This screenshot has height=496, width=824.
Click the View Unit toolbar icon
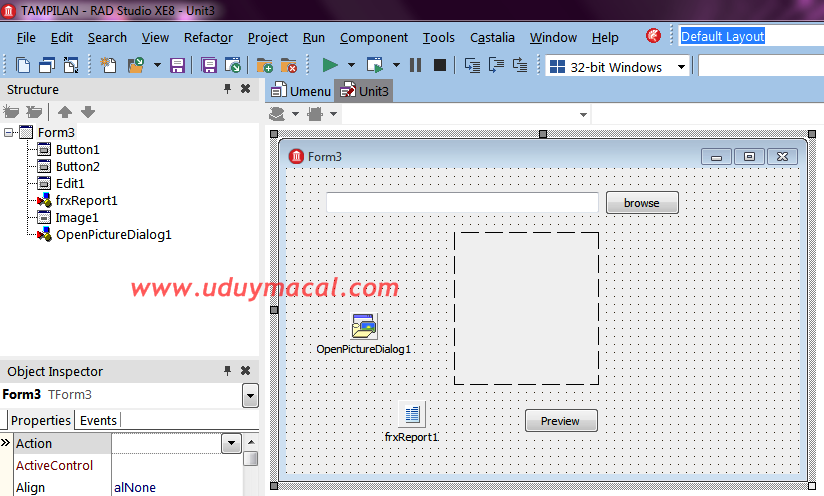(23, 65)
